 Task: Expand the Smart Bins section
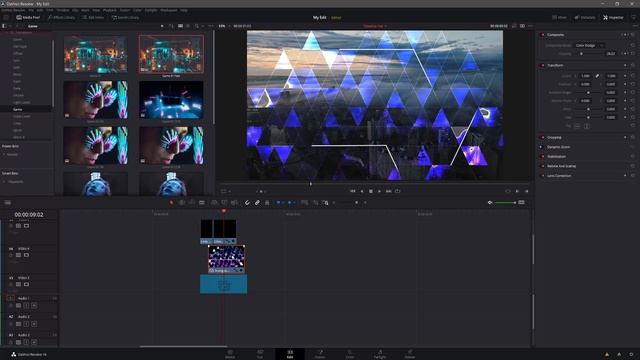10,173
